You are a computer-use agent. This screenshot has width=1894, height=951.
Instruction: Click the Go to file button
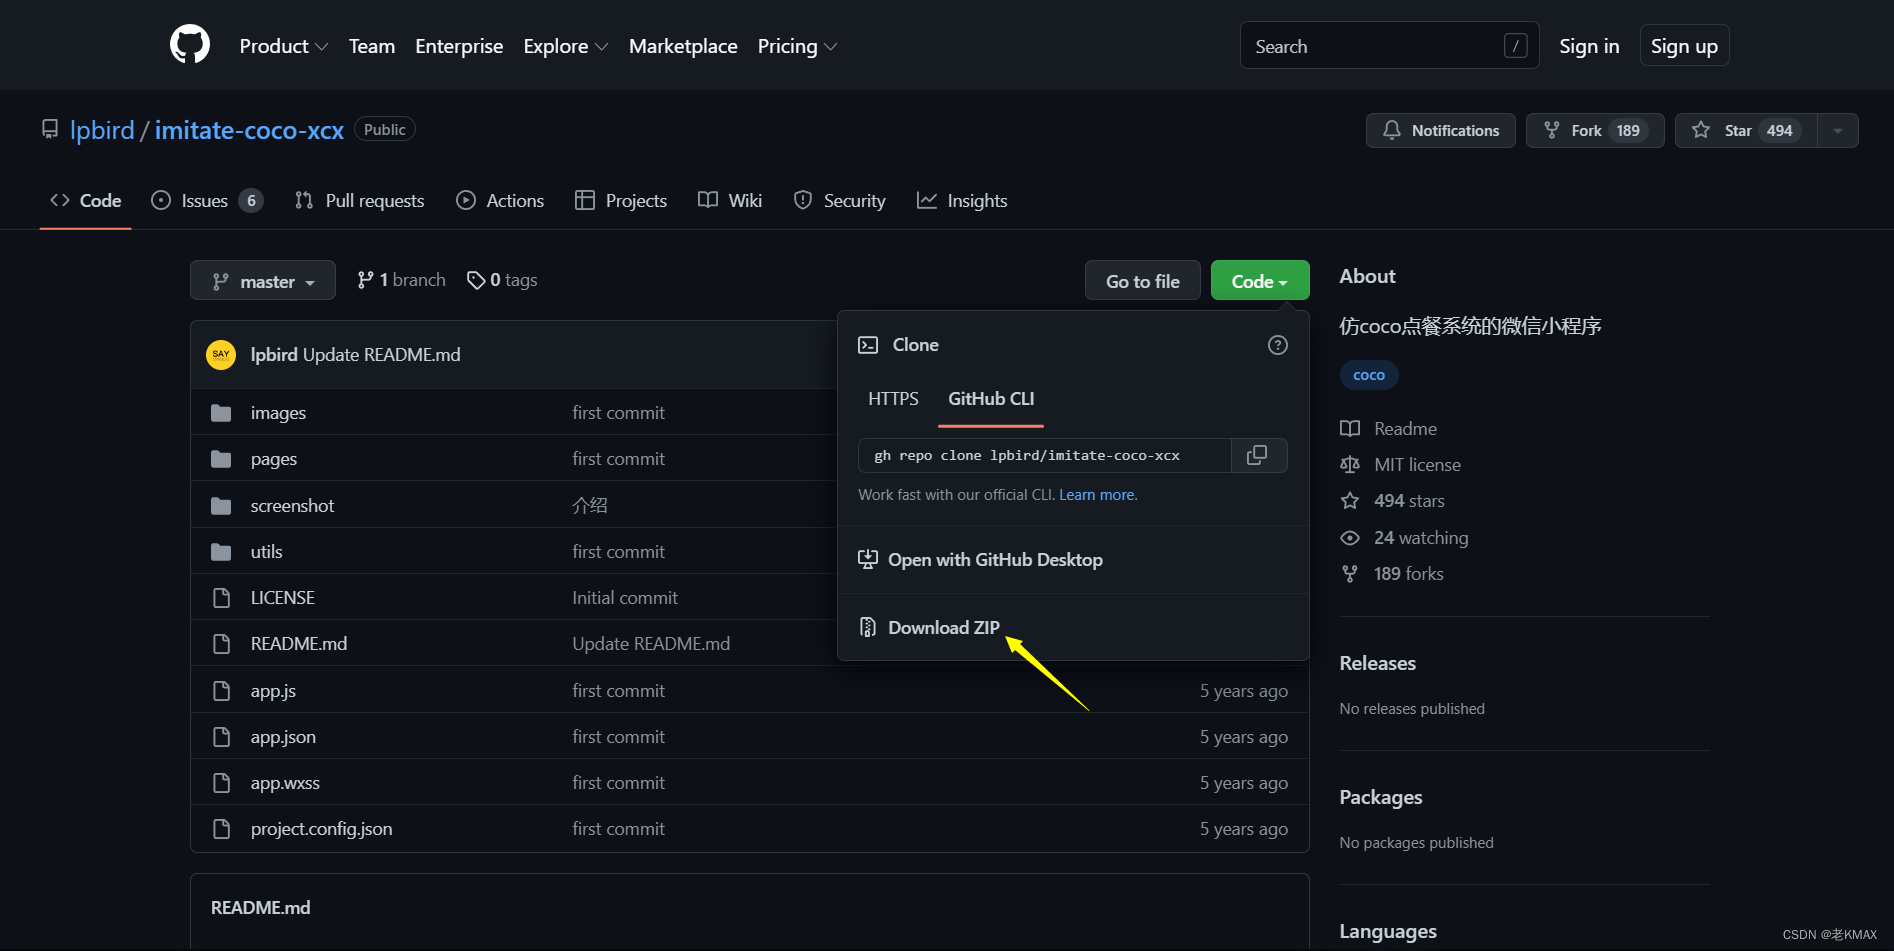pos(1143,281)
